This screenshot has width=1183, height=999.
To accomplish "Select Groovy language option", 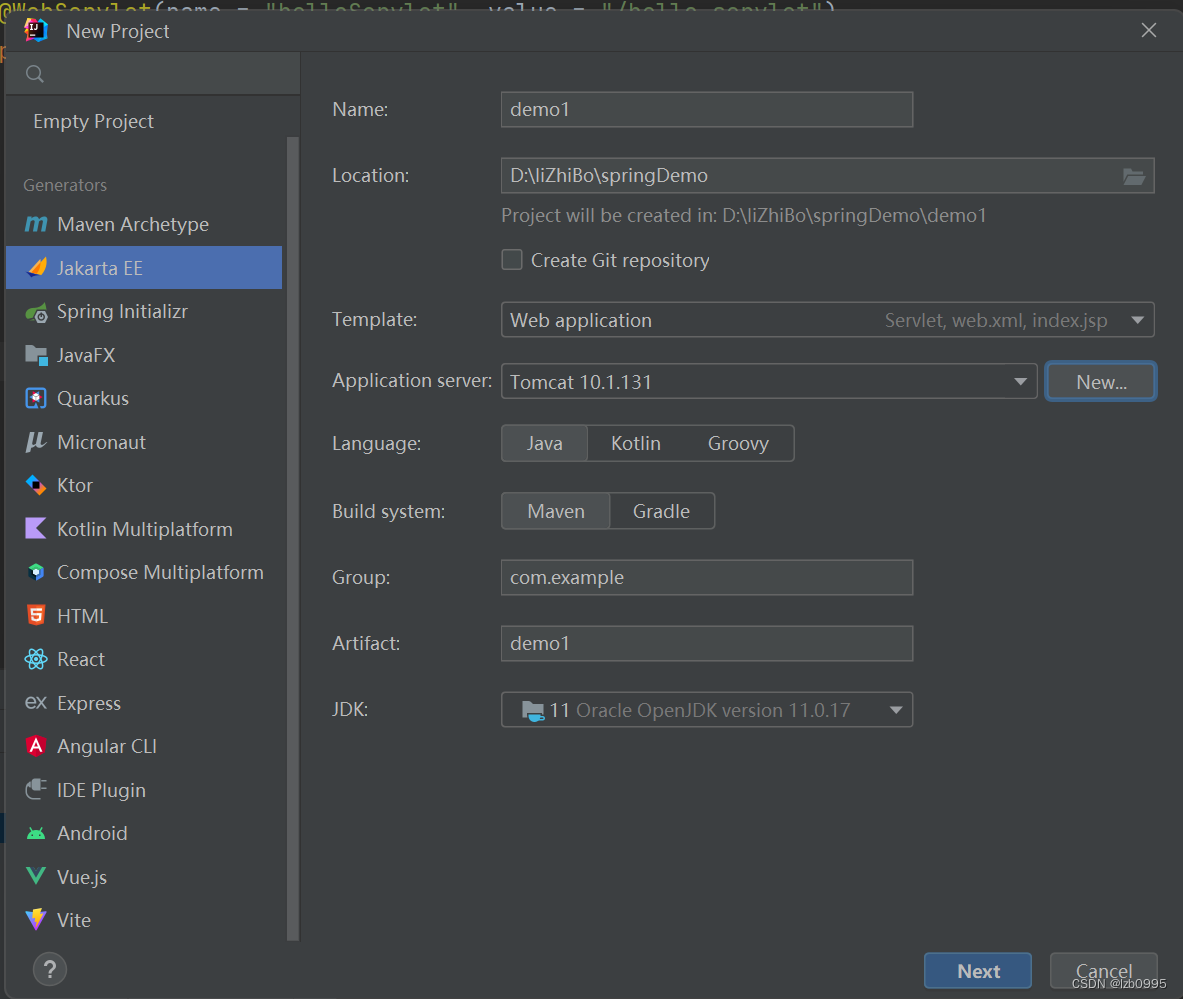I will pos(738,444).
